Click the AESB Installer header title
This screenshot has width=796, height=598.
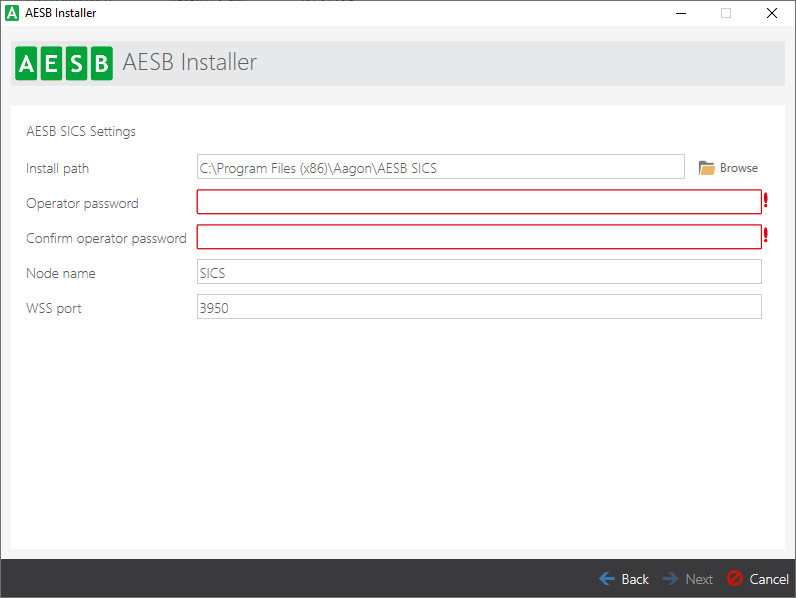[x=190, y=62]
